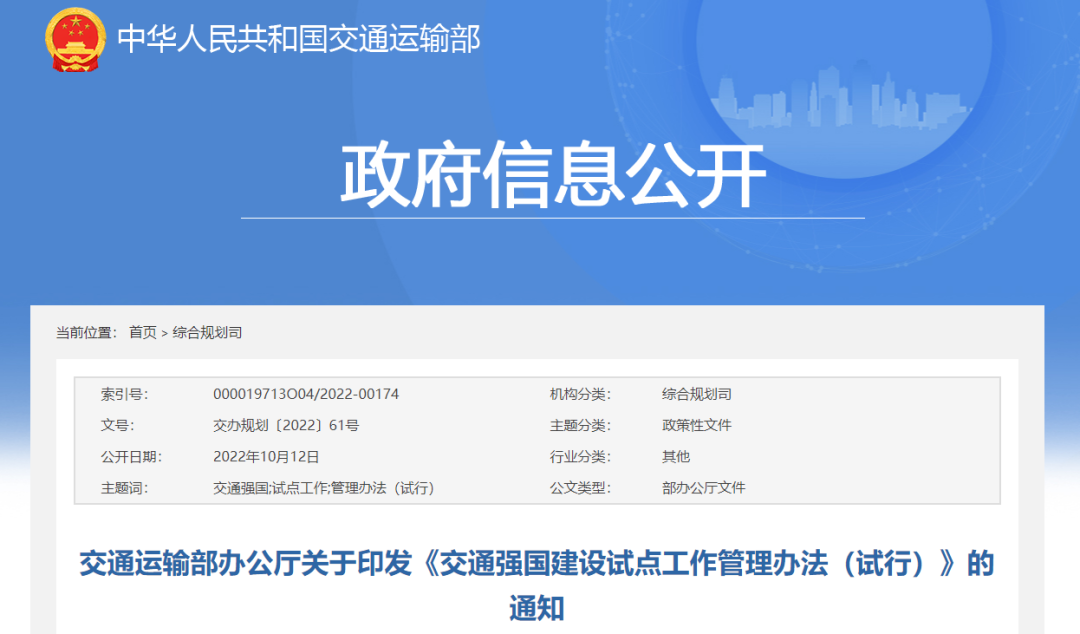Click the article title 交通运输部办公厅关于印发
Viewport: 1080px width, 634px height.
537,585
